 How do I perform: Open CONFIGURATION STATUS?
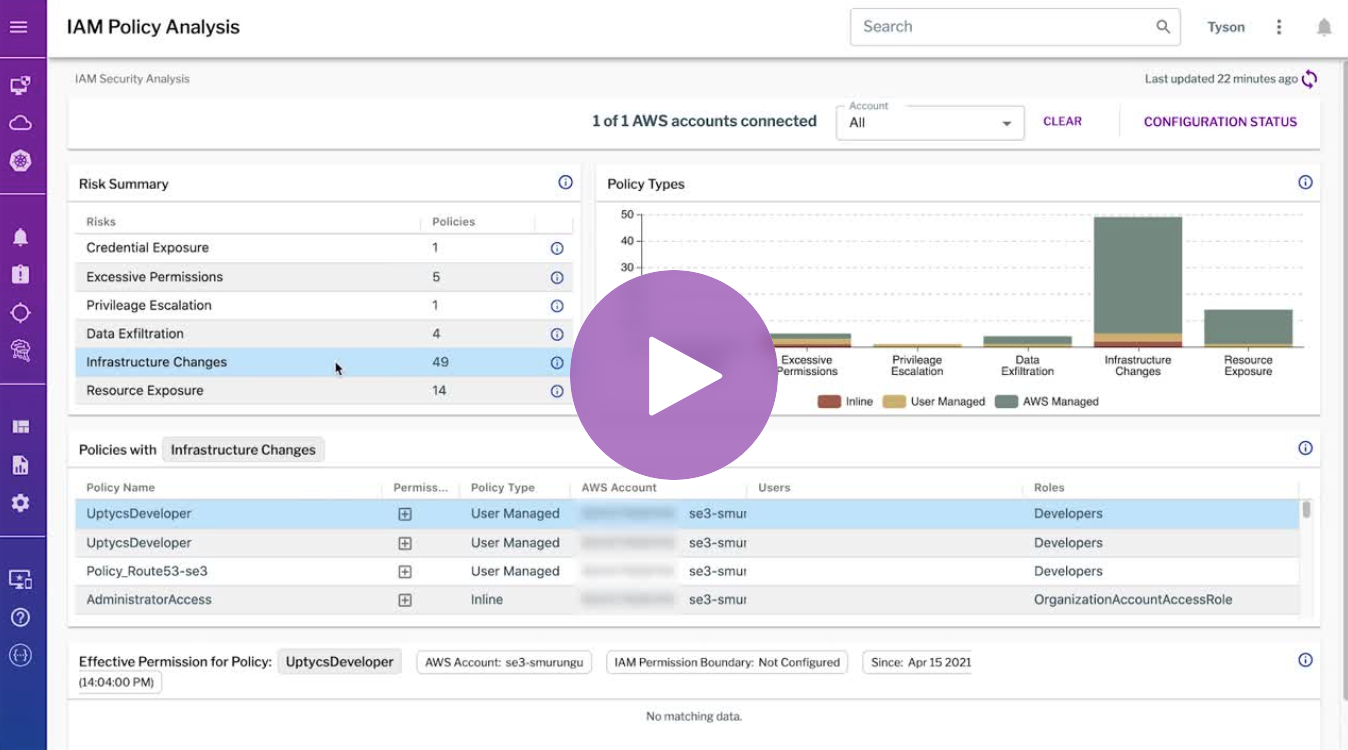click(1220, 122)
